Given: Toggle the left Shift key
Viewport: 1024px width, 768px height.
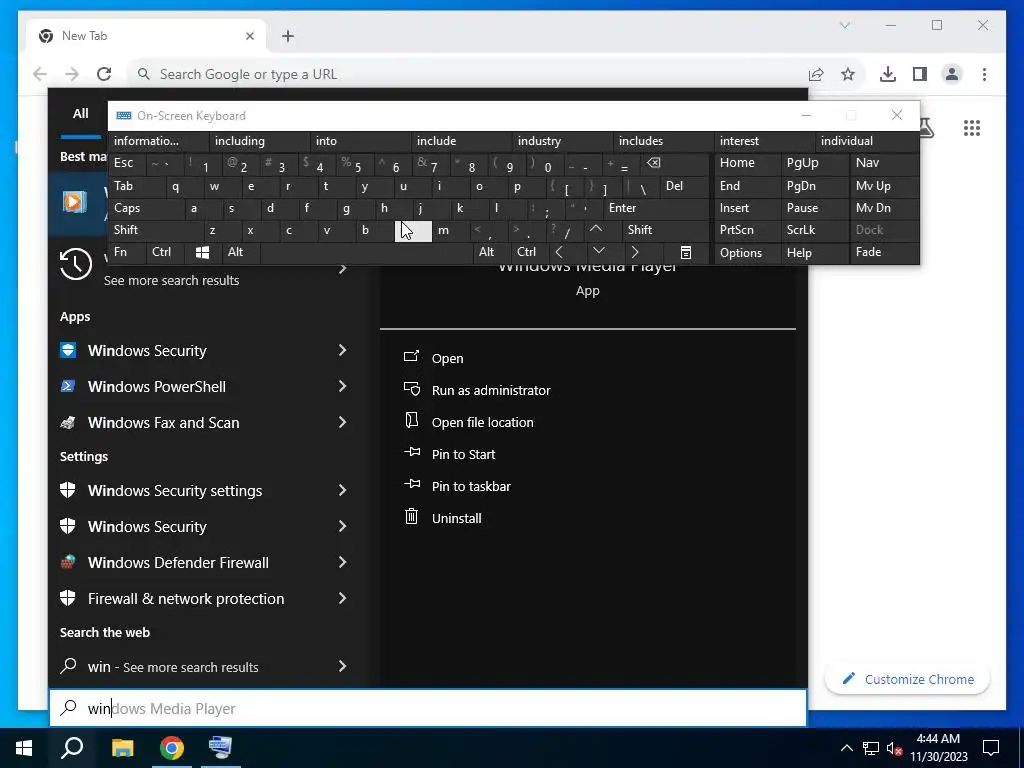Looking at the screenshot, I should (155, 230).
